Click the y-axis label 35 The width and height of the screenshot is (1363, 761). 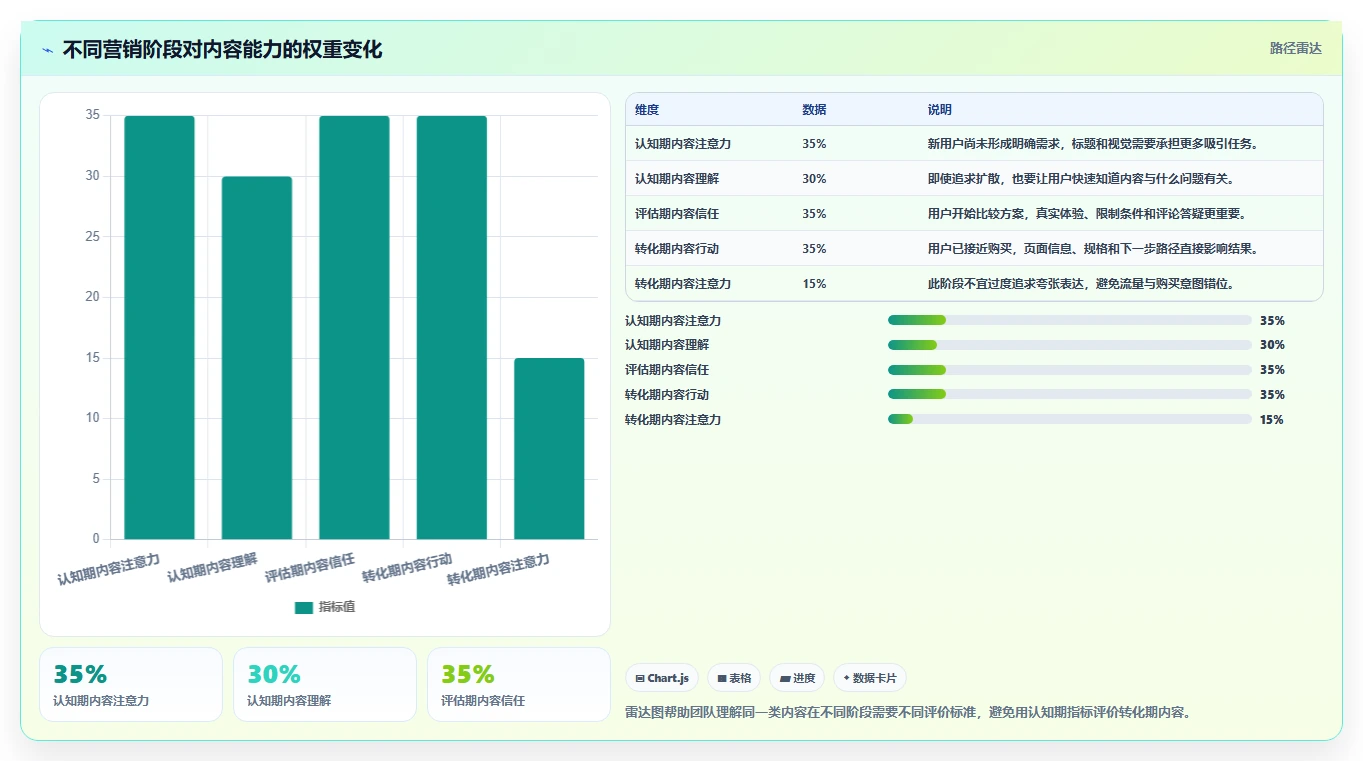click(93, 115)
